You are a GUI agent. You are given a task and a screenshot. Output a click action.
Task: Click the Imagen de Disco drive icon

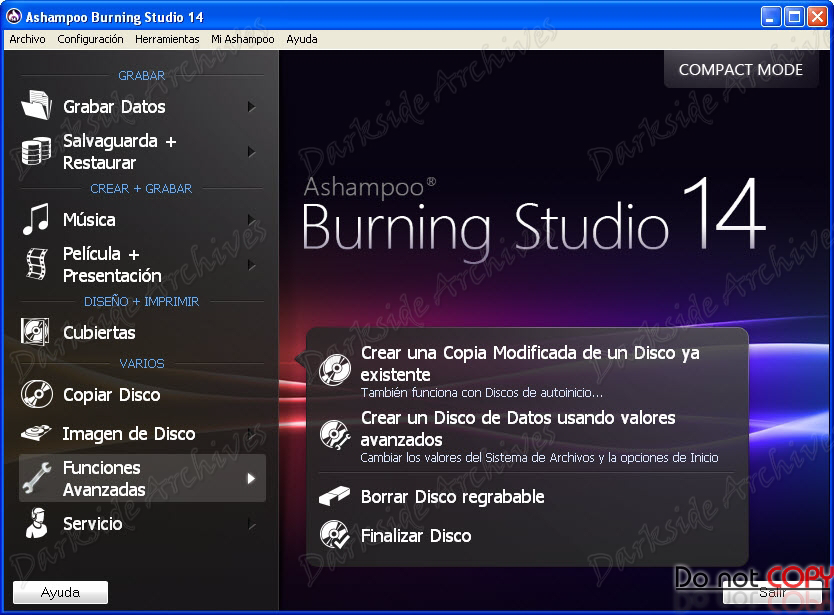click(x=36, y=433)
